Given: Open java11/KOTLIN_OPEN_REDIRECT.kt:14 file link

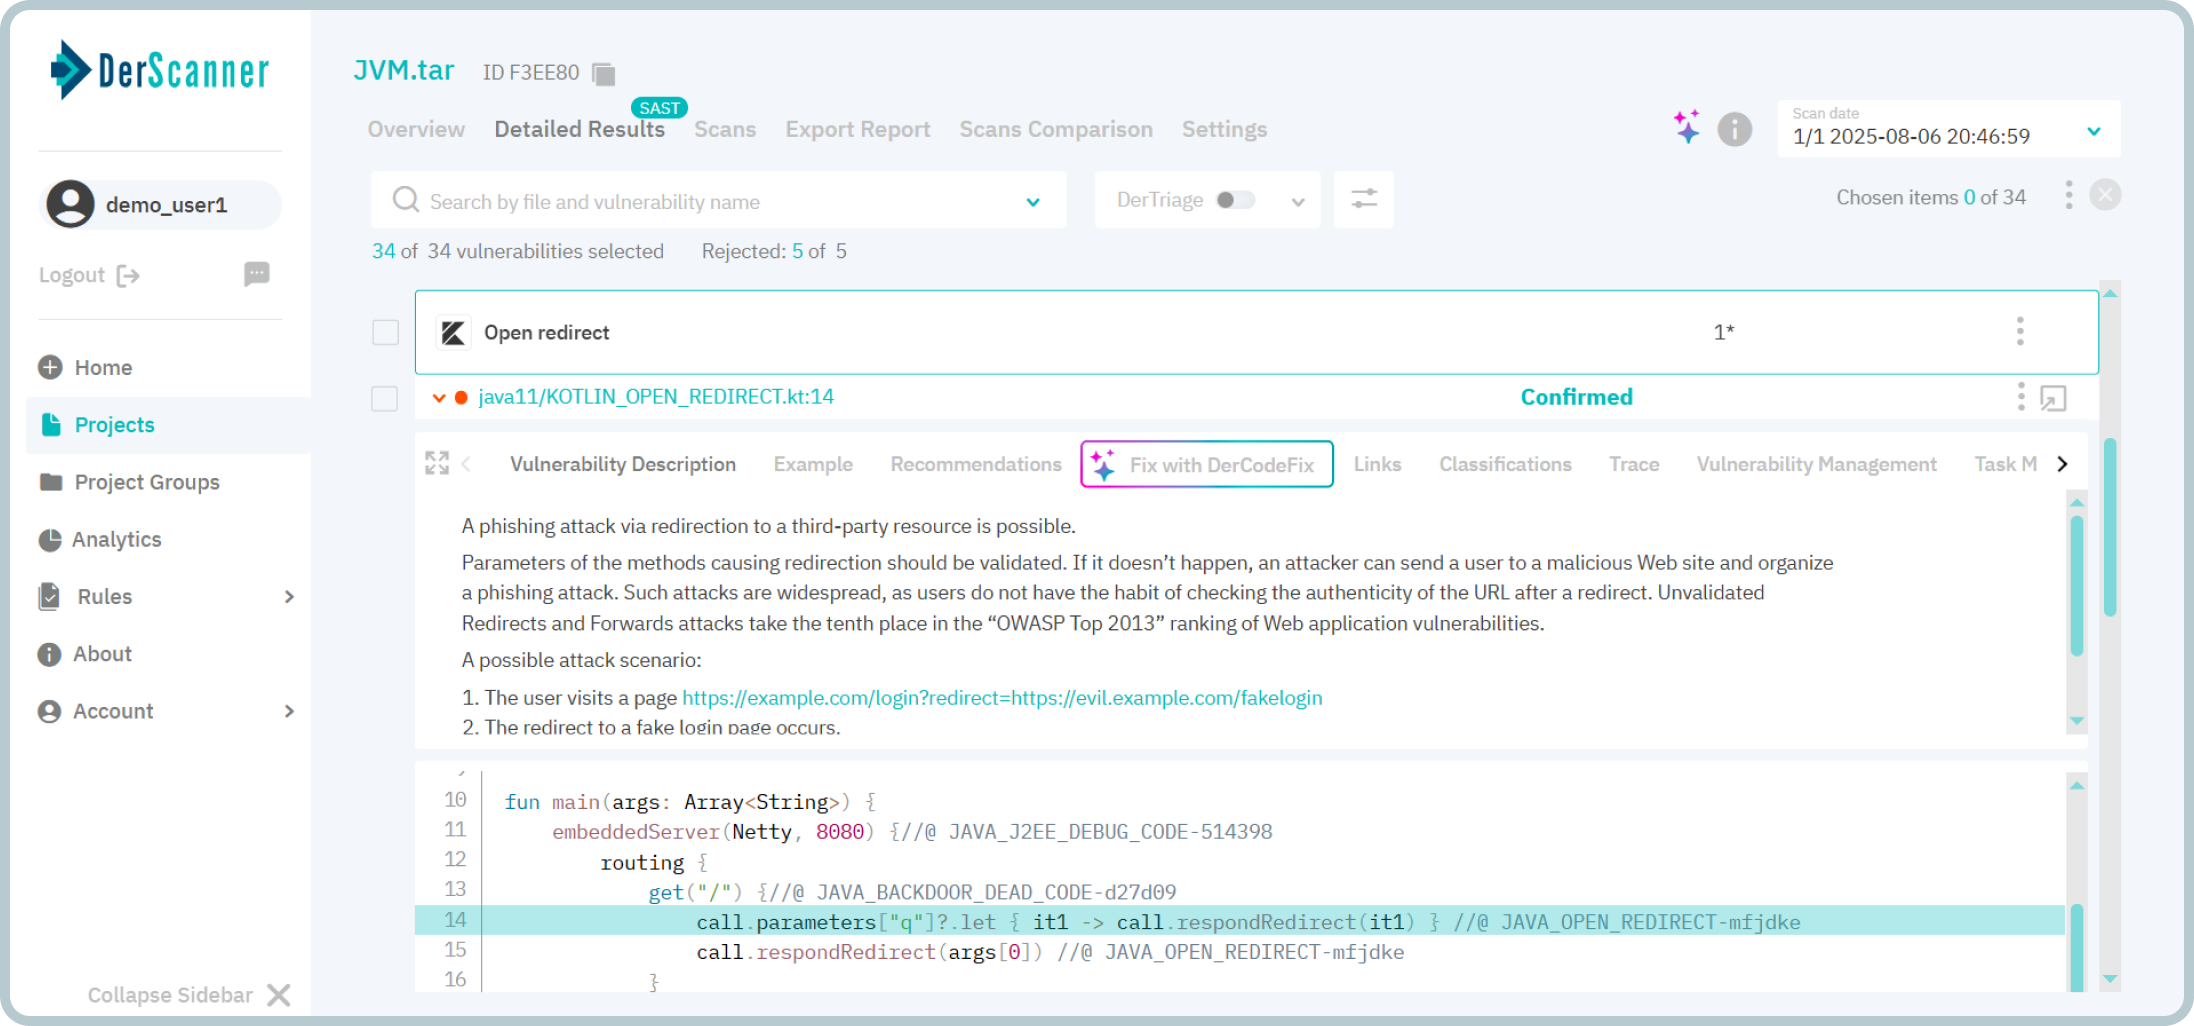Looking at the screenshot, I should coord(656,397).
